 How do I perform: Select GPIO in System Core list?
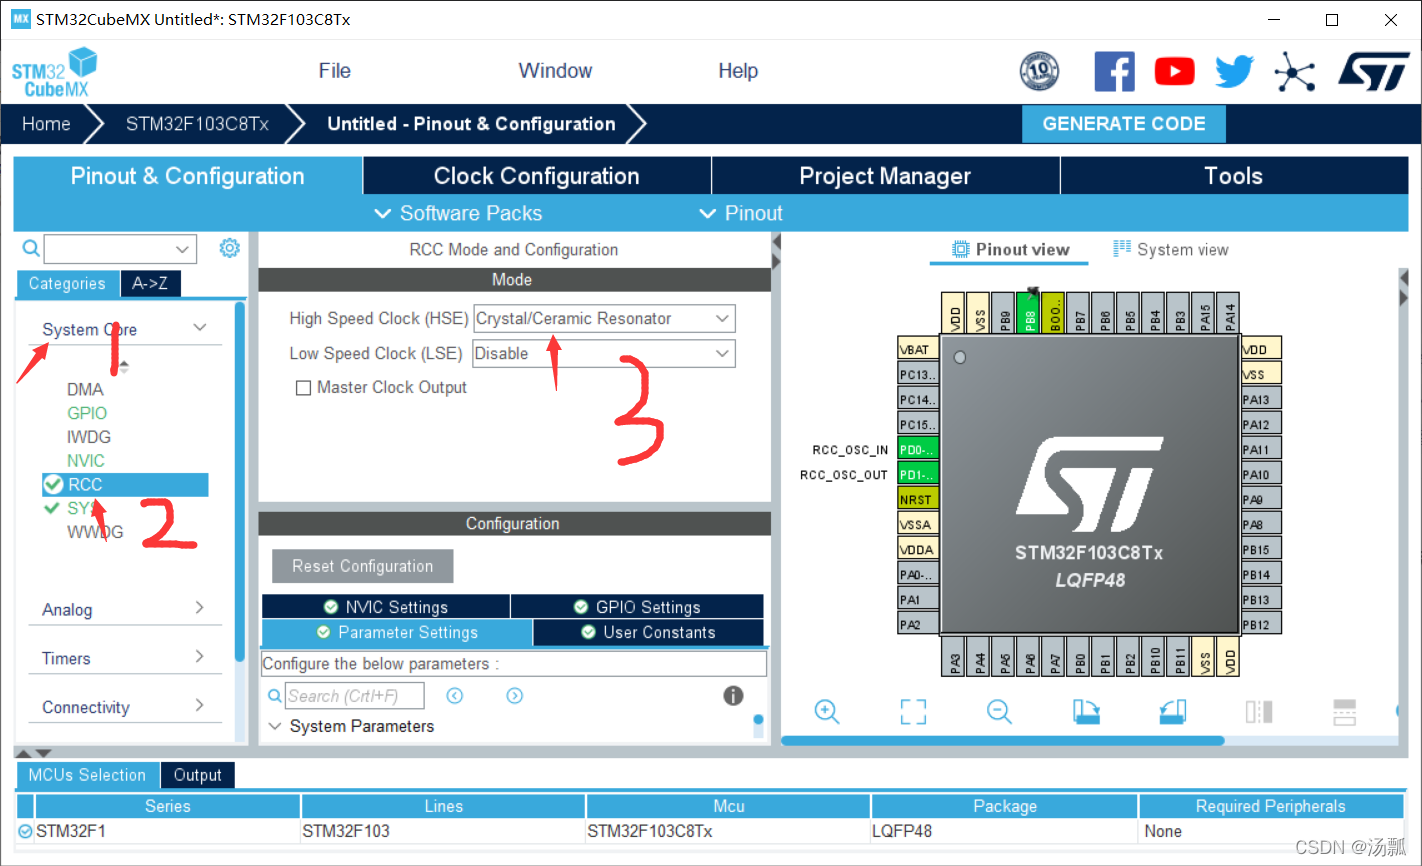click(87, 413)
